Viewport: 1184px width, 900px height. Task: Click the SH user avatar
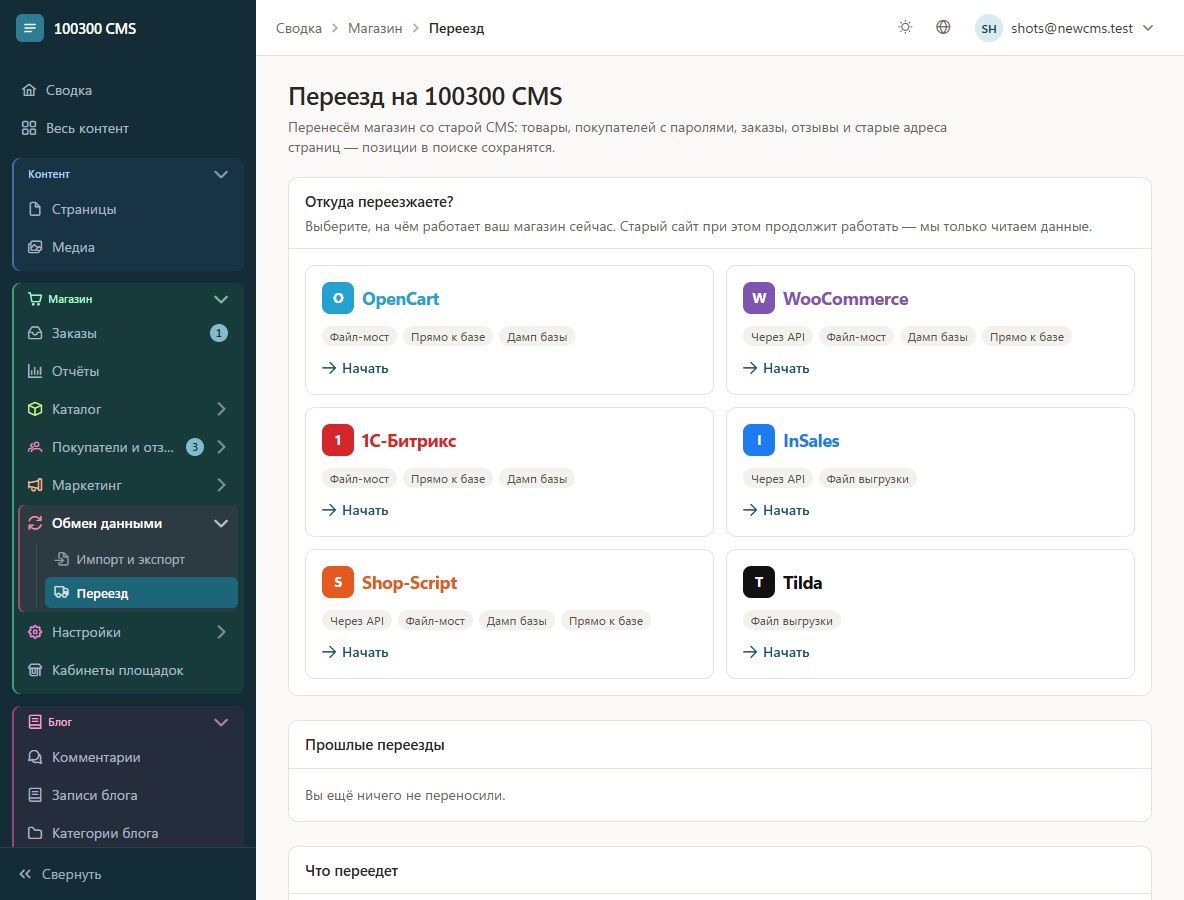point(988,29)
